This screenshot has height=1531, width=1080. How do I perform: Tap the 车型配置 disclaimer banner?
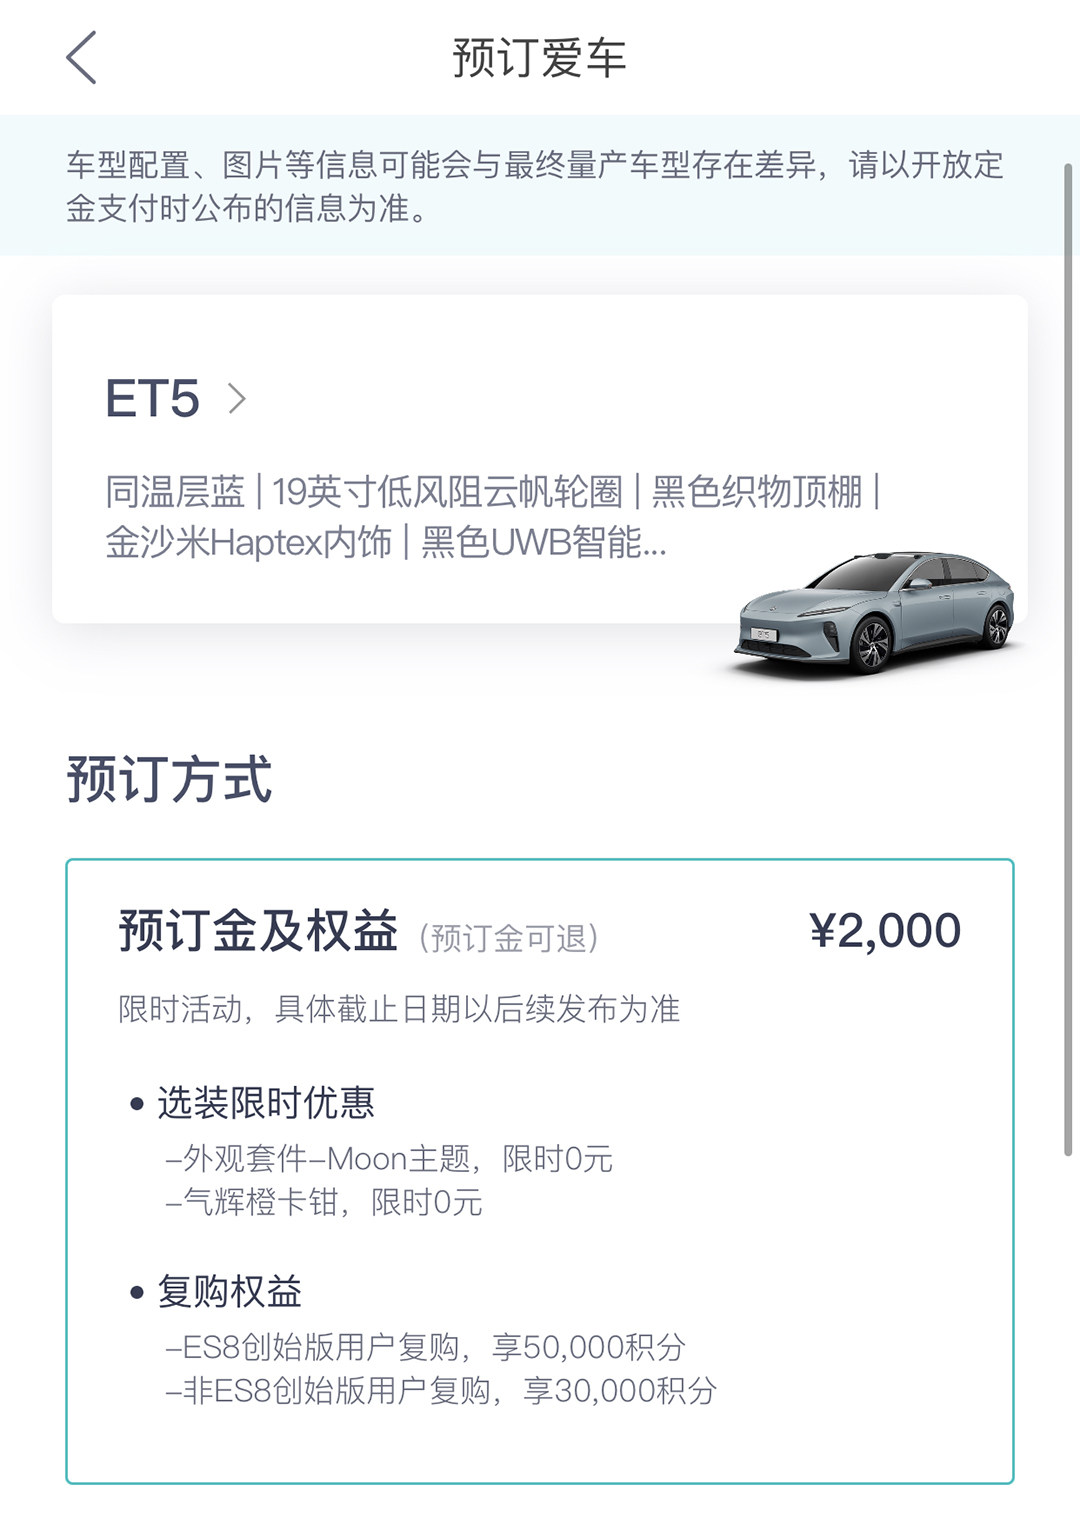[x=535, y=186]
